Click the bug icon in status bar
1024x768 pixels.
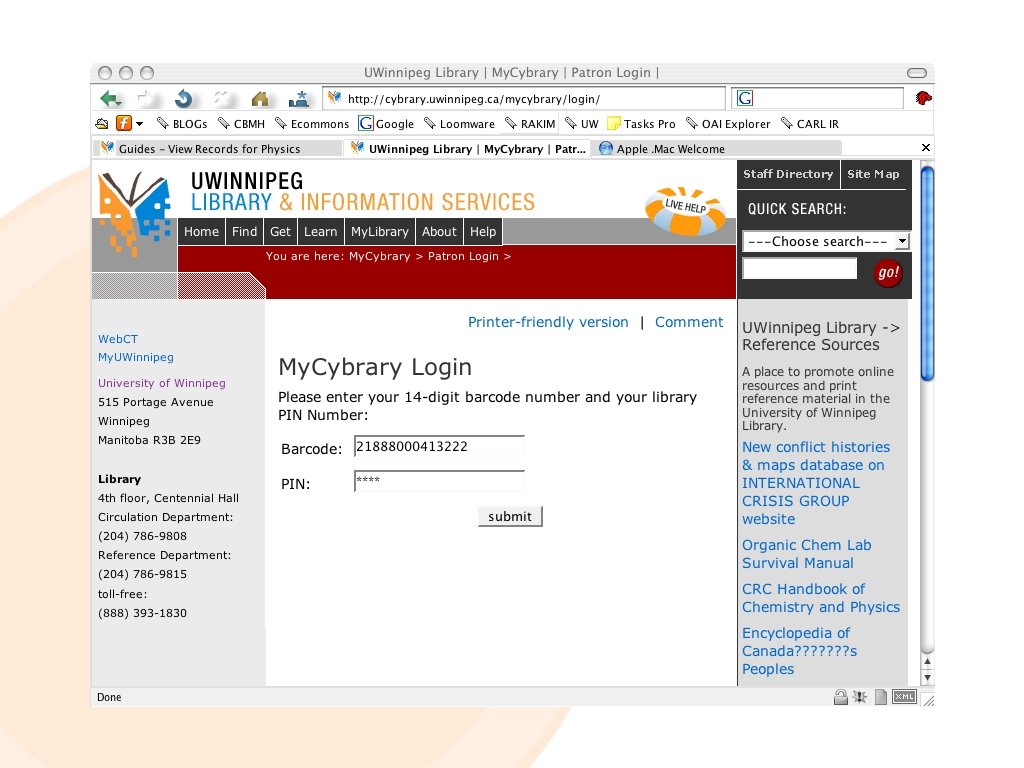860,697
